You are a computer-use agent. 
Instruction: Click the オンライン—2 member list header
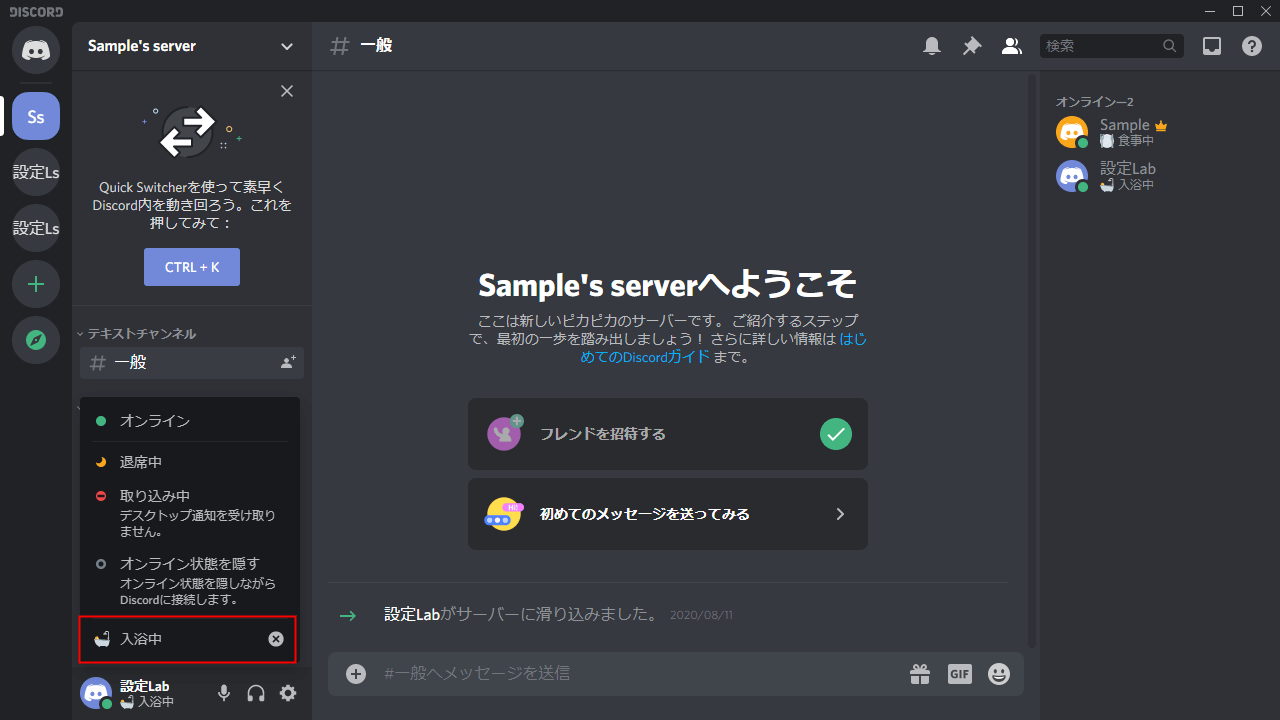click(x=1095, y=102)
